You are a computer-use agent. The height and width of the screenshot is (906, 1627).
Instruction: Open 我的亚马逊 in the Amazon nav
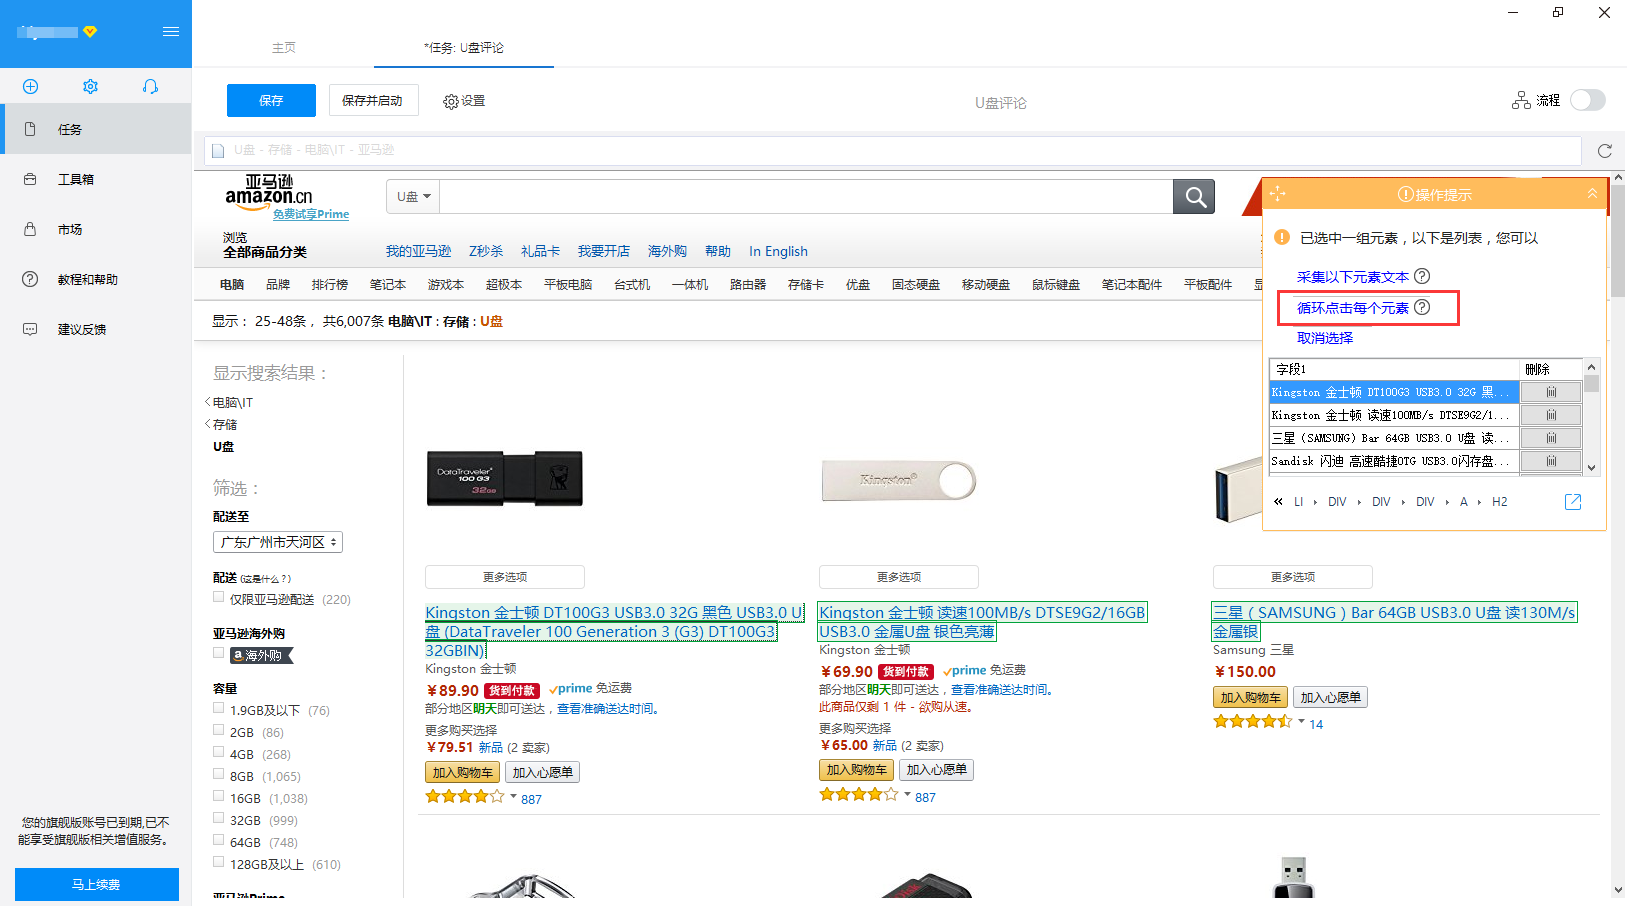pos(418,251)
